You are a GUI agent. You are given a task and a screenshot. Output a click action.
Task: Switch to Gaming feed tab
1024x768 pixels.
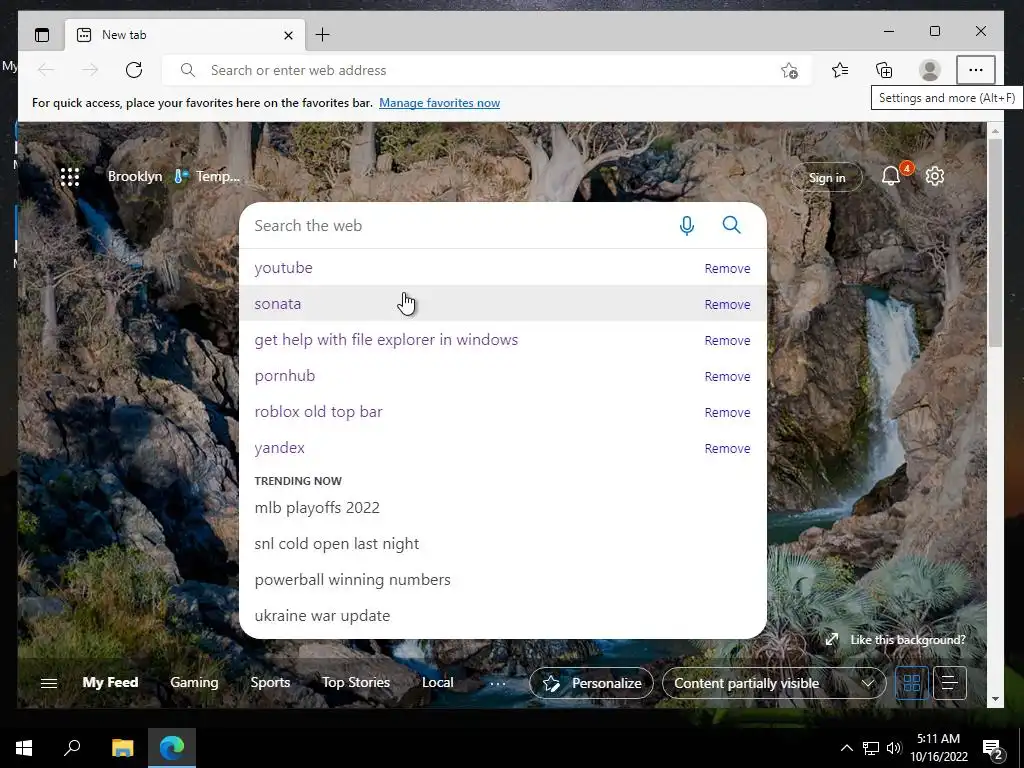click(194, 682)
